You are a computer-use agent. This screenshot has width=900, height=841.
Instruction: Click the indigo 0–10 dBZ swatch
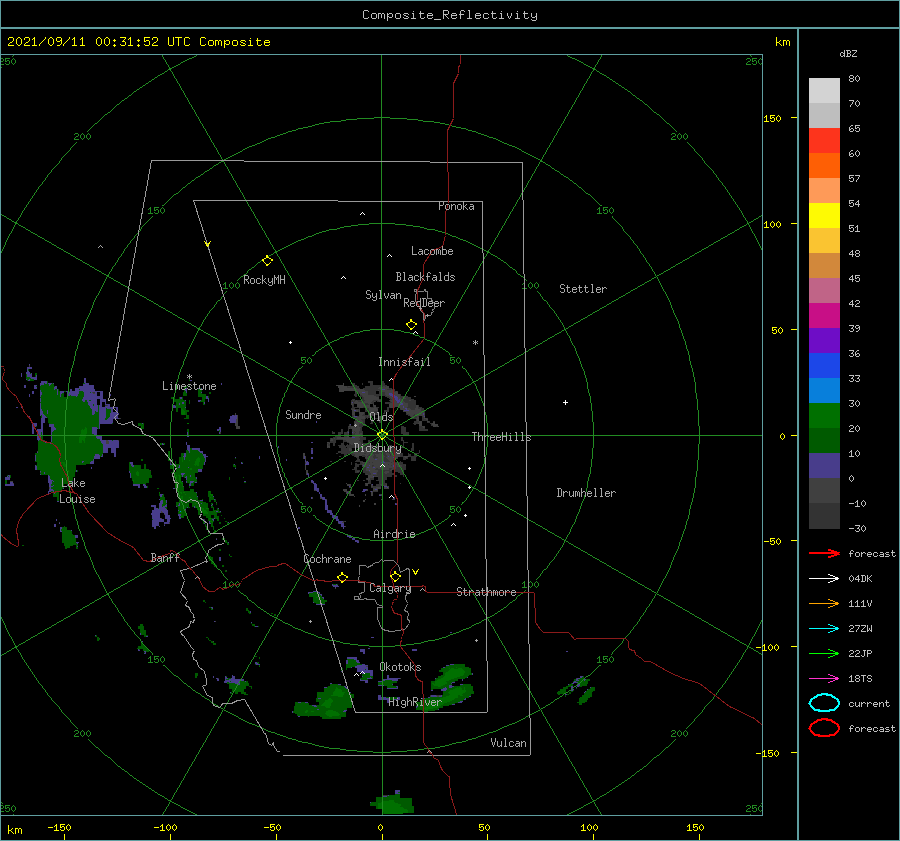[824, 466]
